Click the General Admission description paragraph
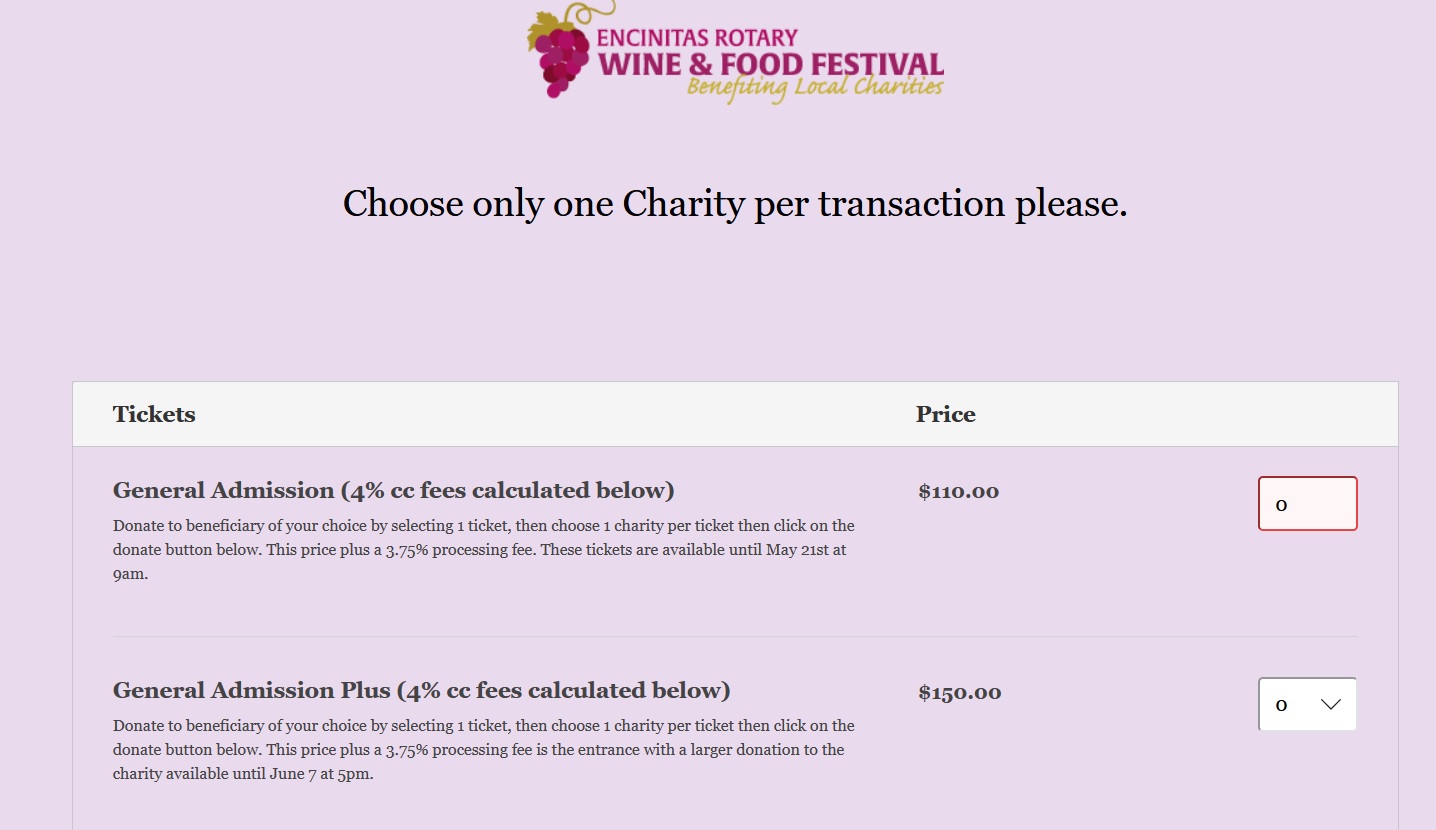Screen dimensions: 1436x830 coord(483,549)
